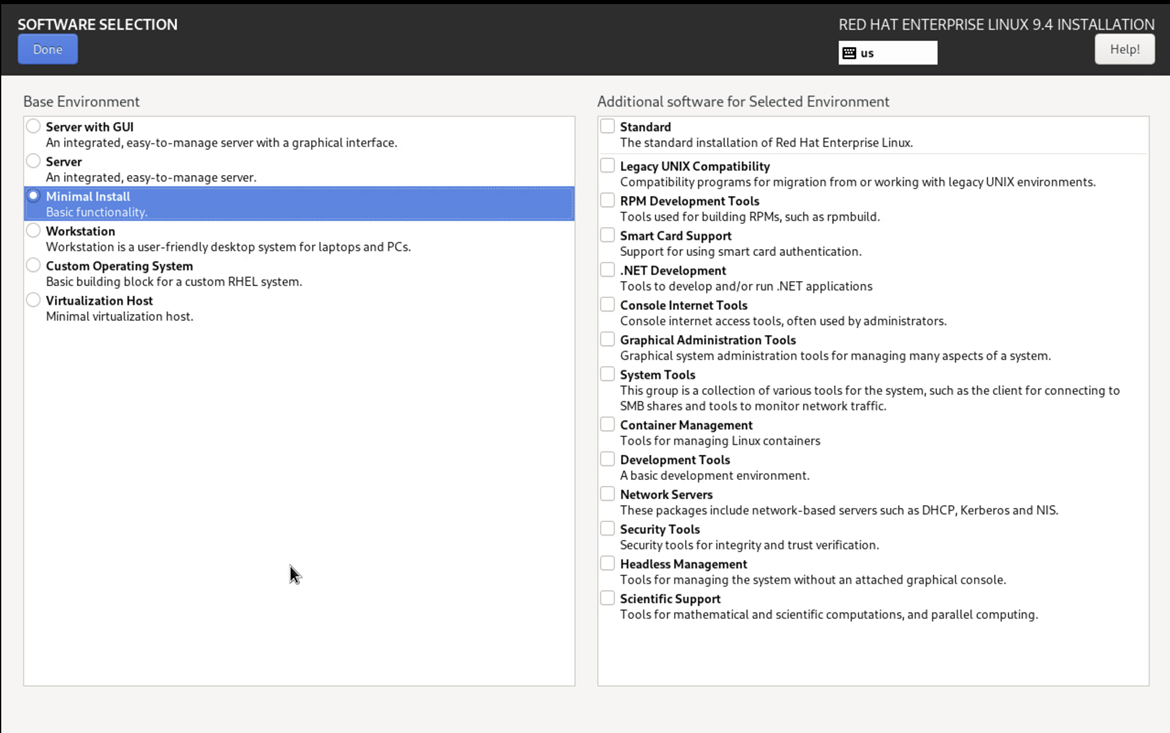Click 'An integrated, easy-to-manage server with a graphical interface.'

point(222,143)
